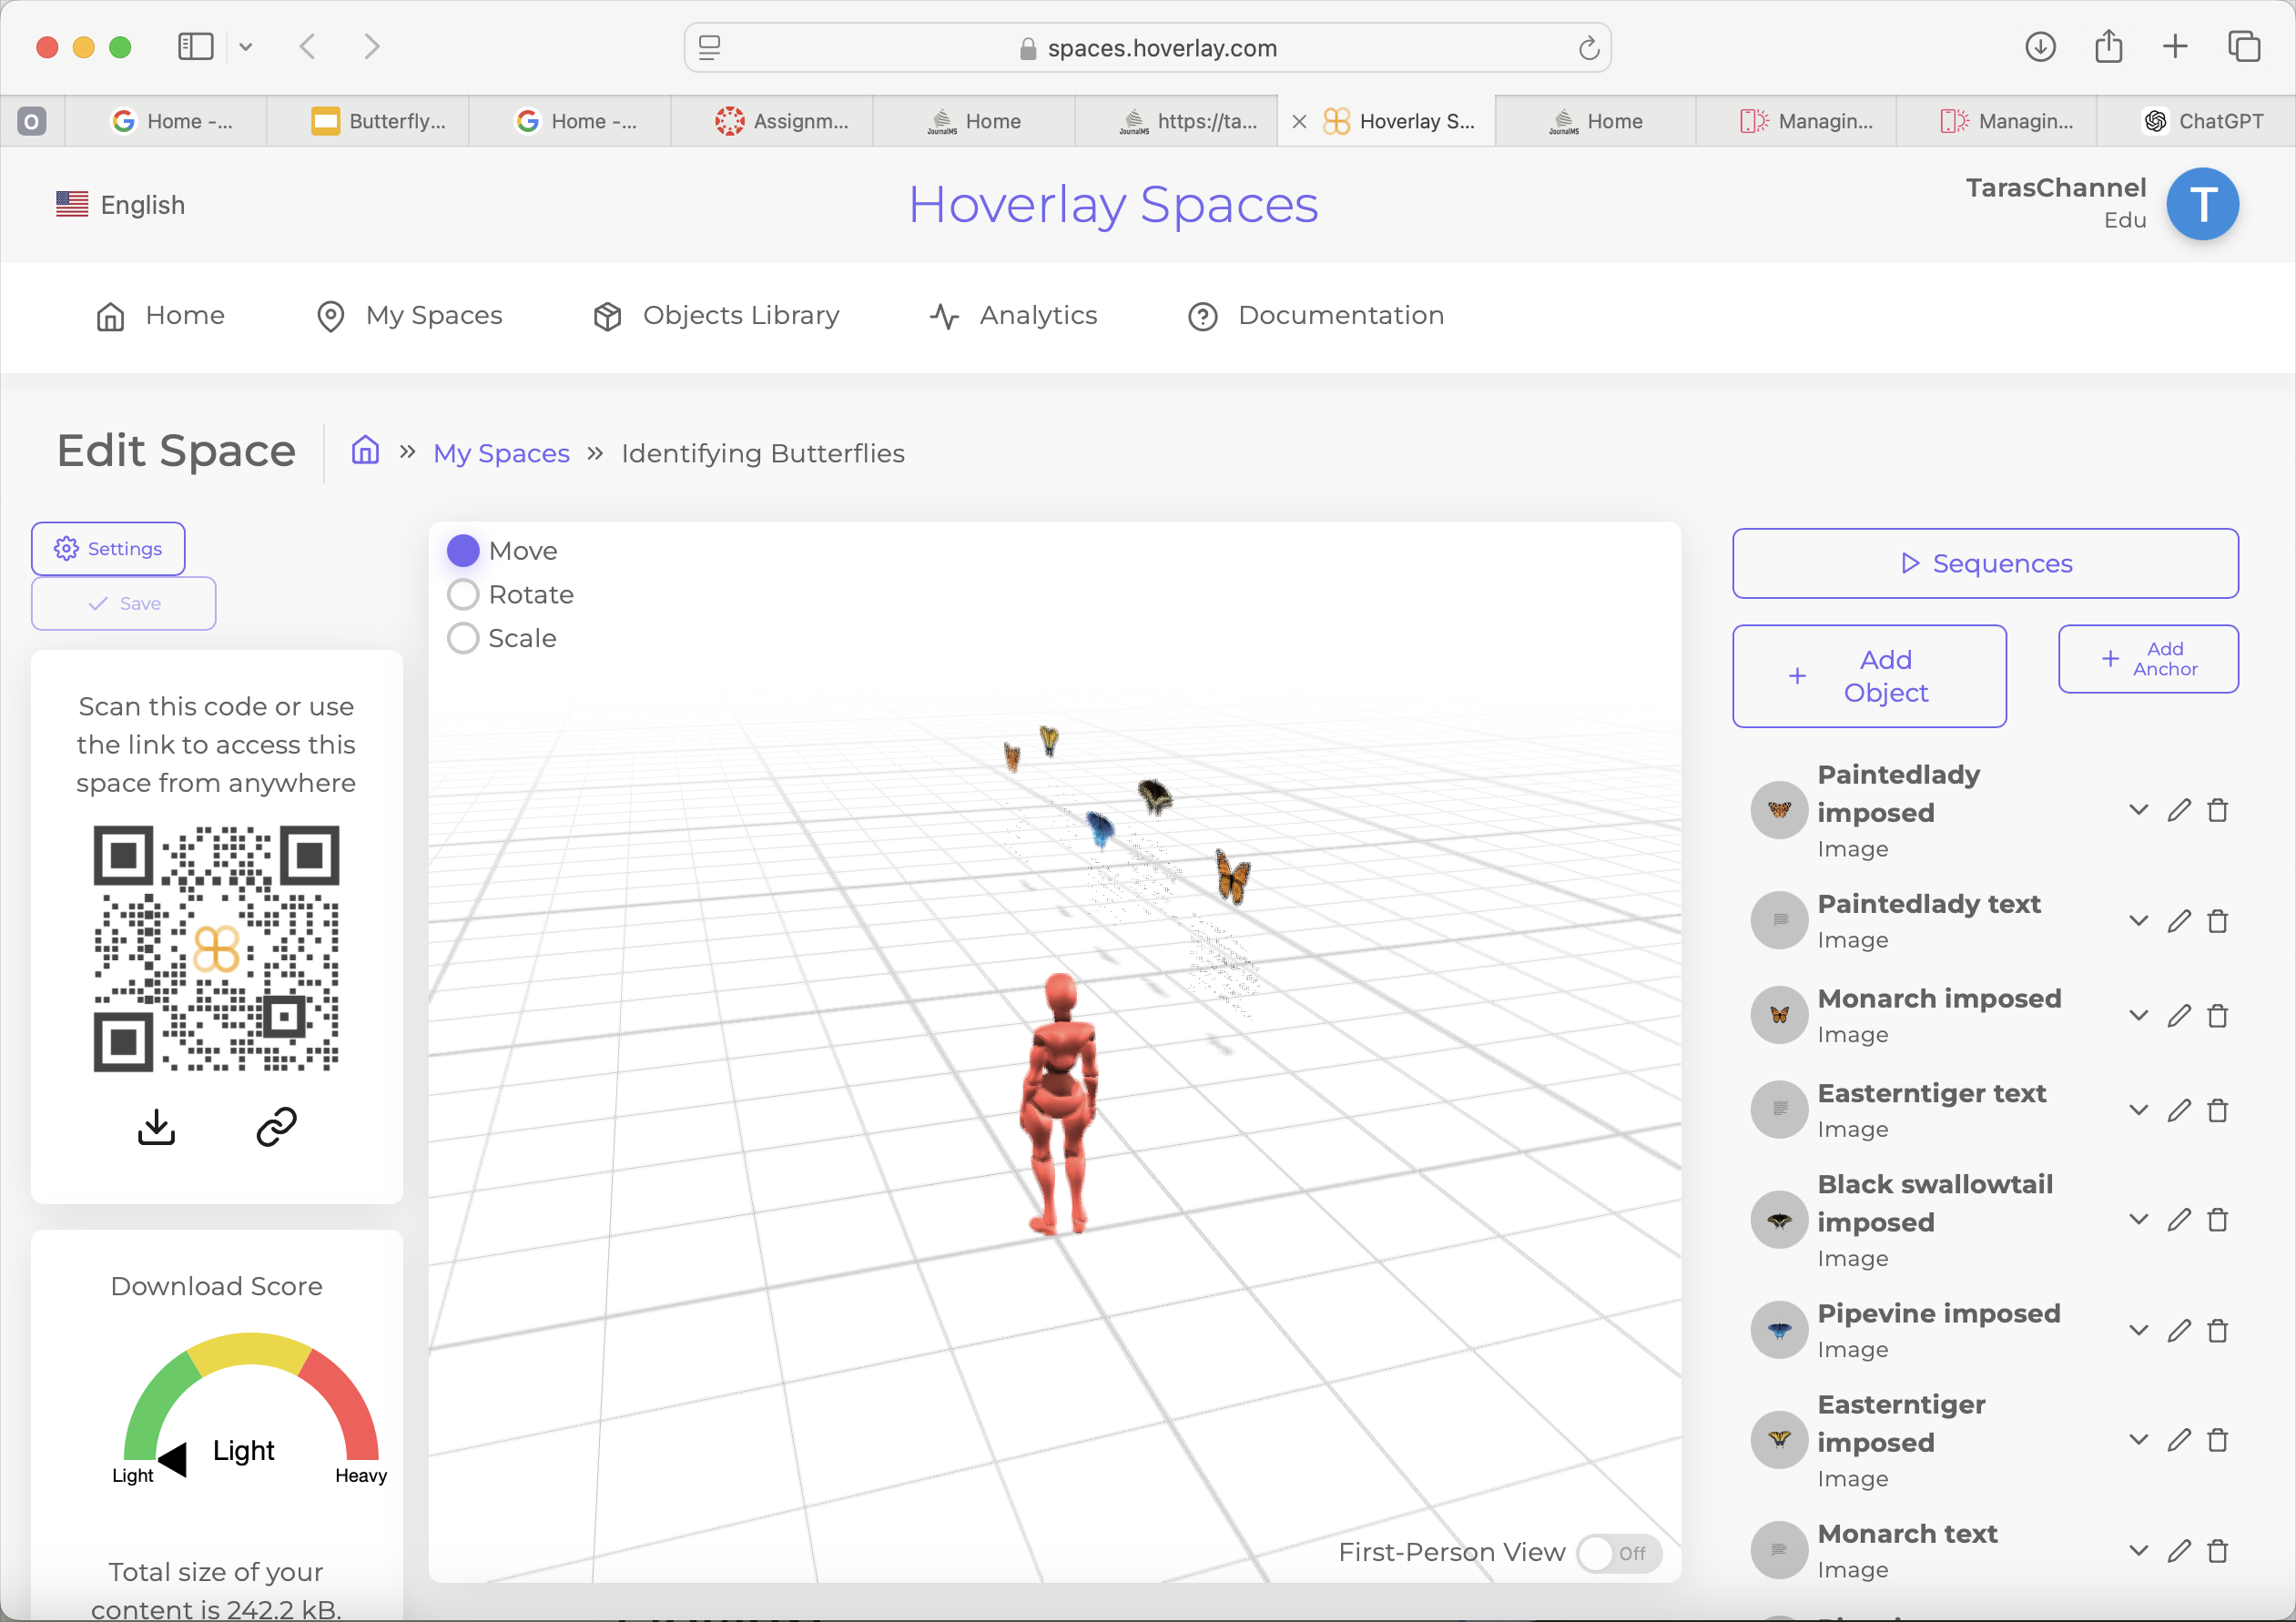
Task: Edit the Pipevine imposed object
Action: (x=2179, y=1331)
